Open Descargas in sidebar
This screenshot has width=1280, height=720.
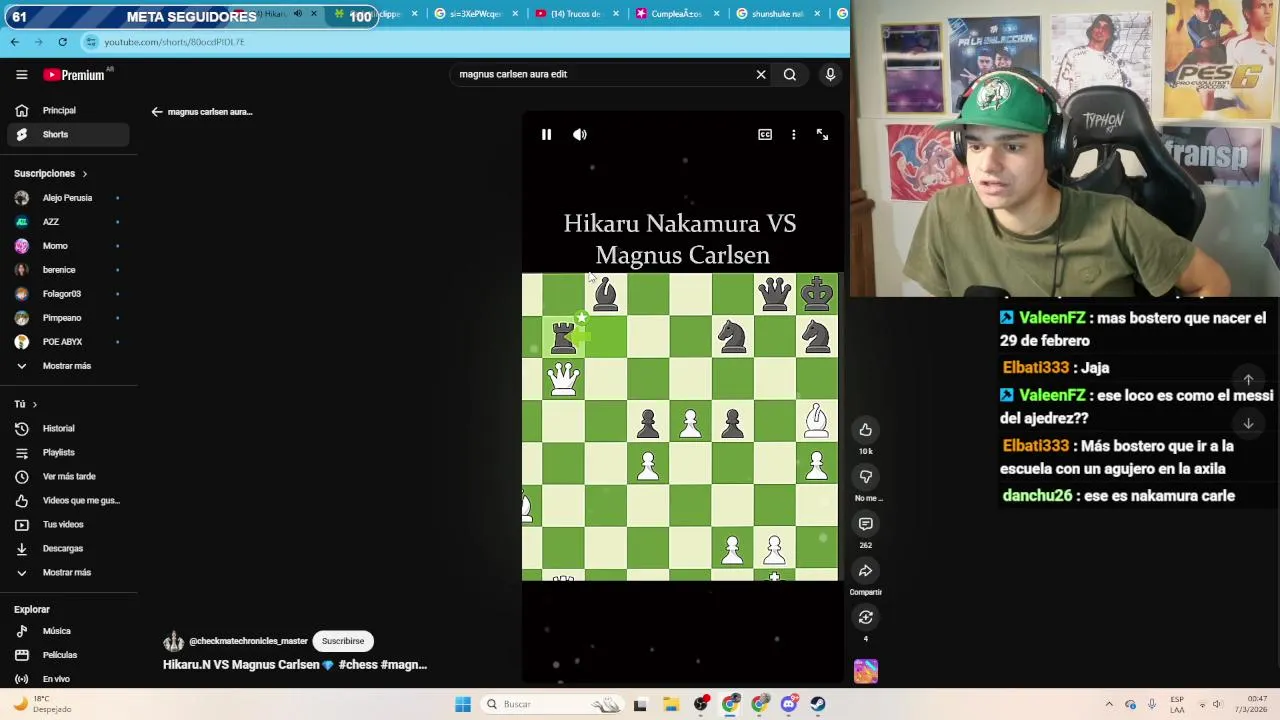coord(68,548)
